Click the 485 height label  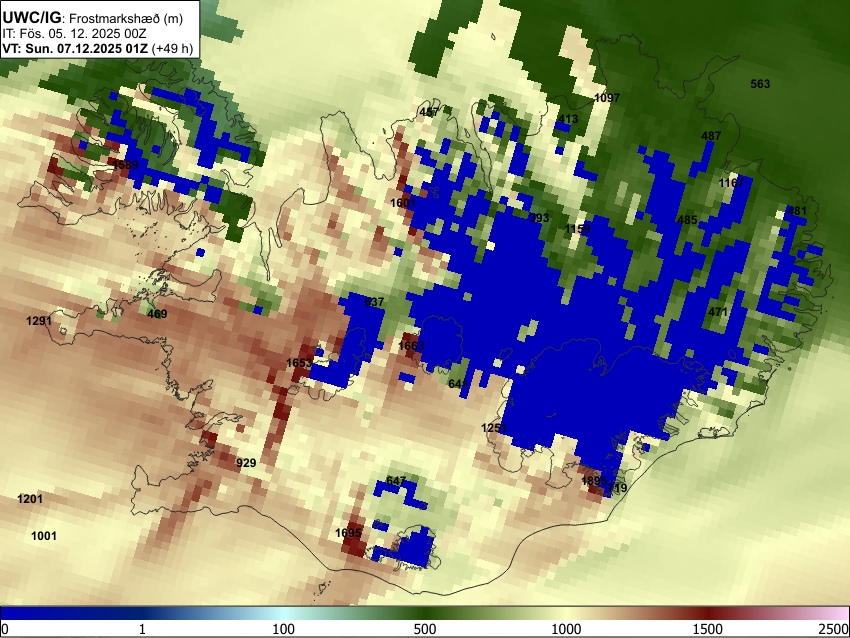tap(687, 220)
